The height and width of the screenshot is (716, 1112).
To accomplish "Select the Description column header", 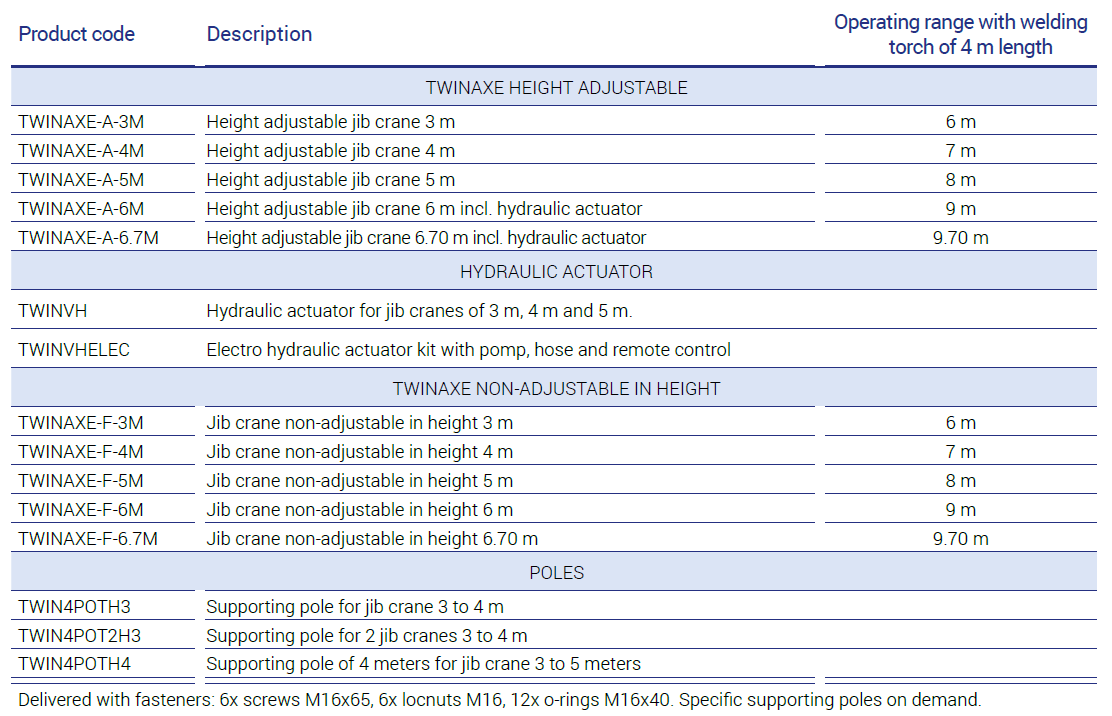I will point(259,34).
